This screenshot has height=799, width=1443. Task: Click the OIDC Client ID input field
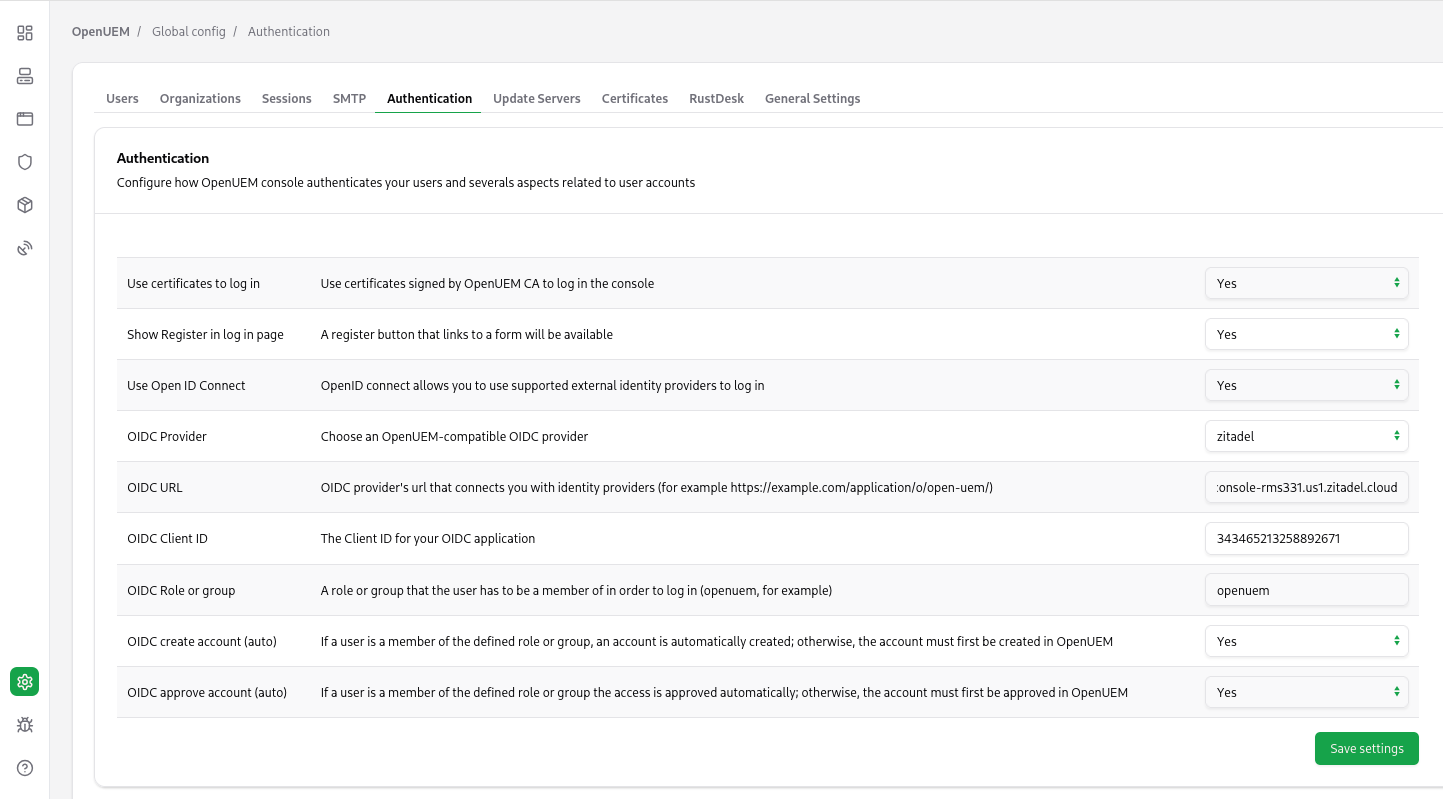[1306, 538]
